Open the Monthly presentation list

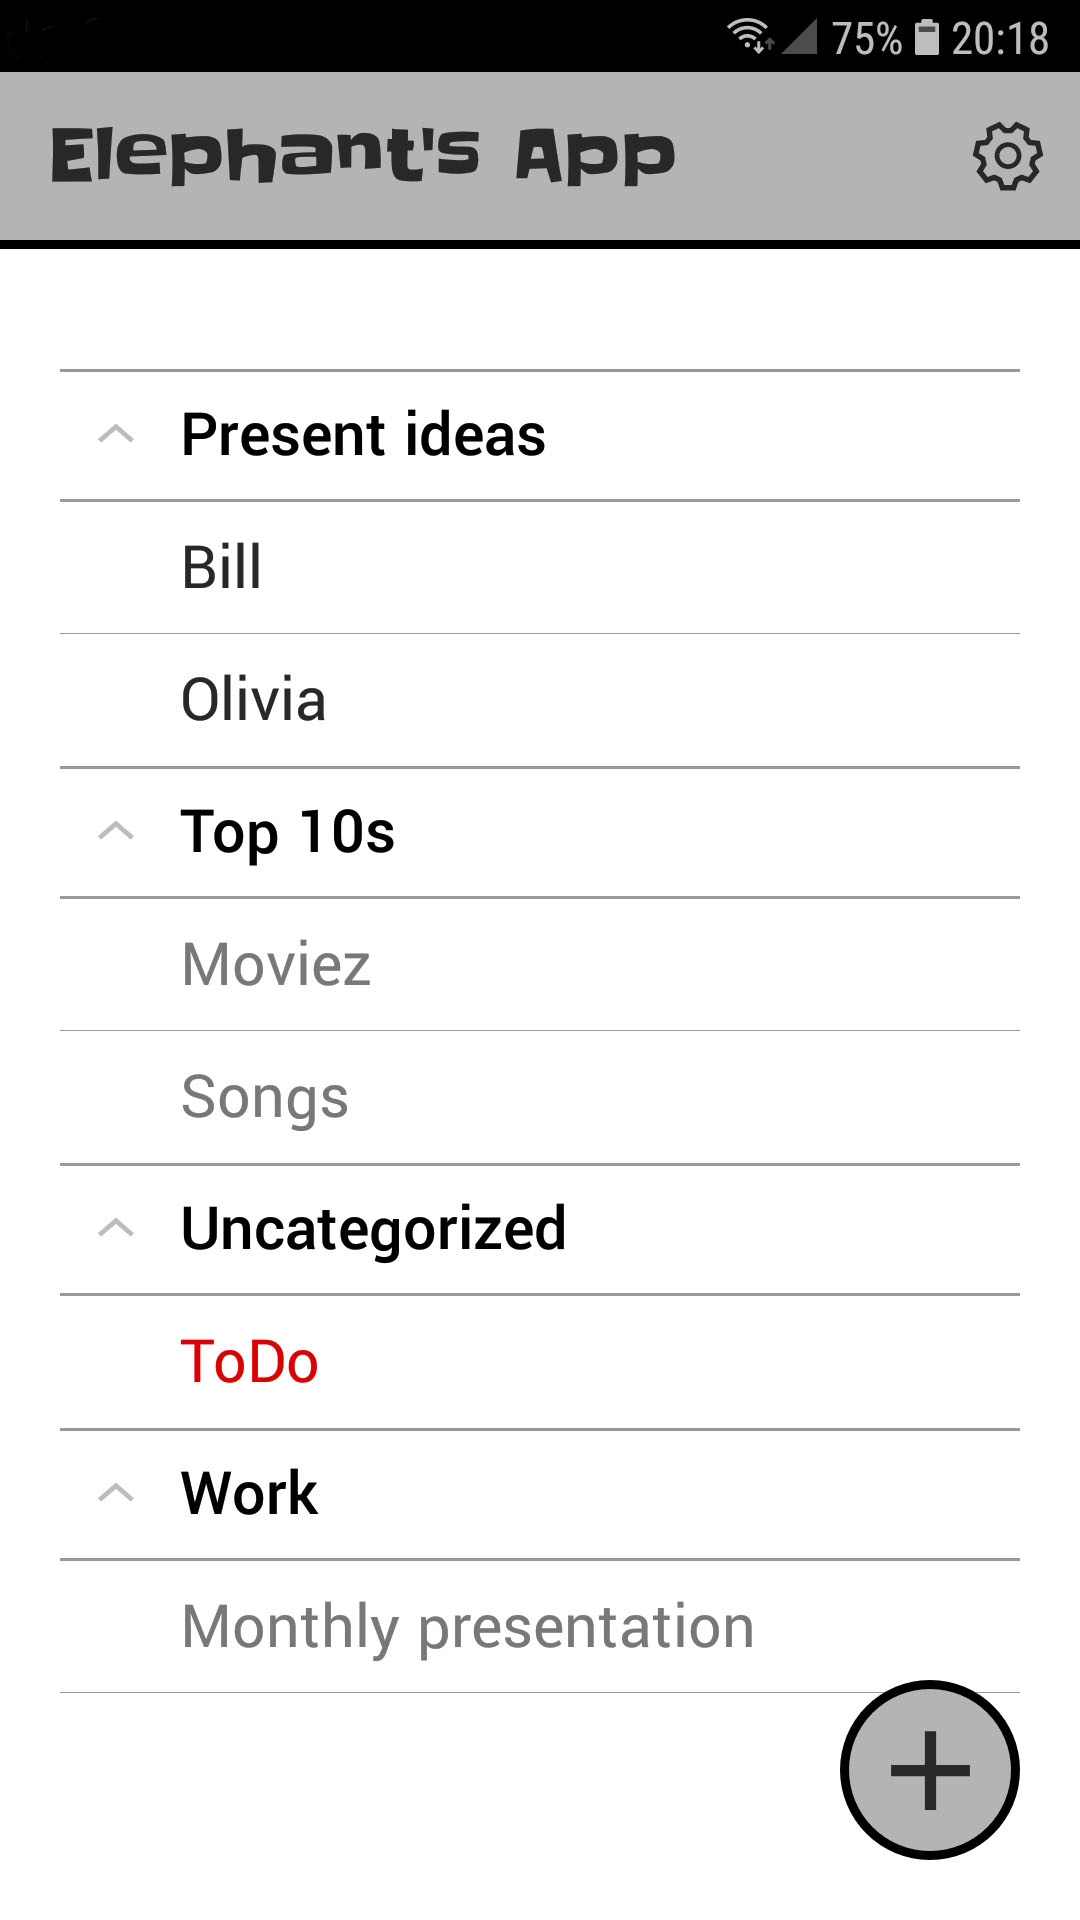click(467, 1626)
